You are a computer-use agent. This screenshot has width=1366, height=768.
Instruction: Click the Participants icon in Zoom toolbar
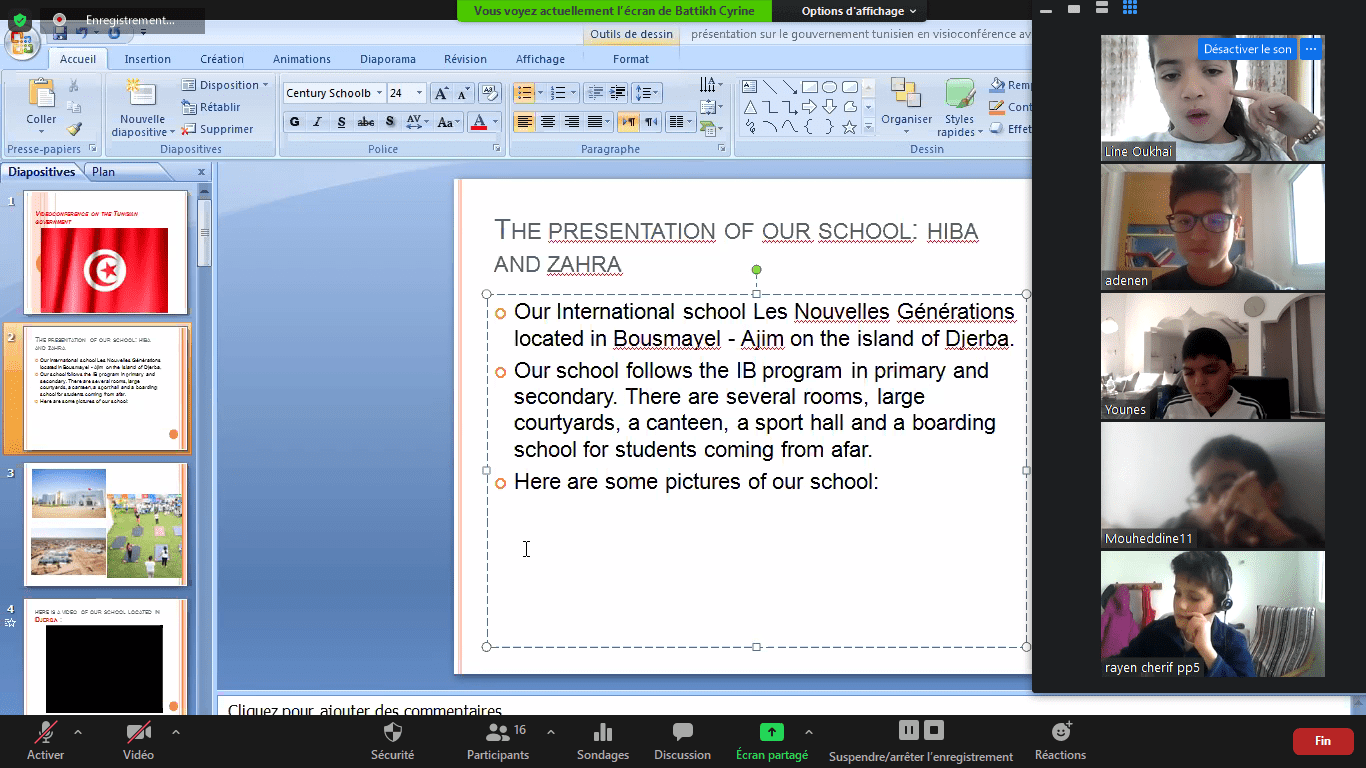[497, 733]
